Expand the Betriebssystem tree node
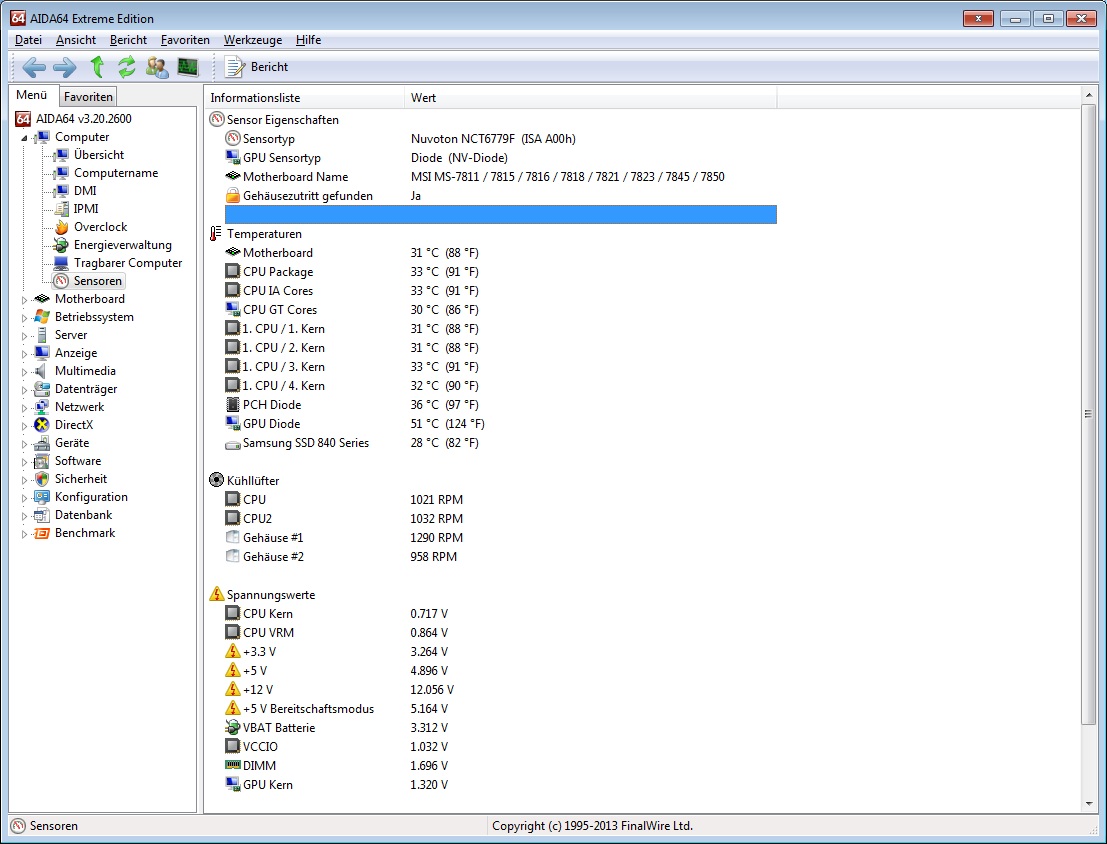The image size is (1107, 844). [x=24, y=318]
